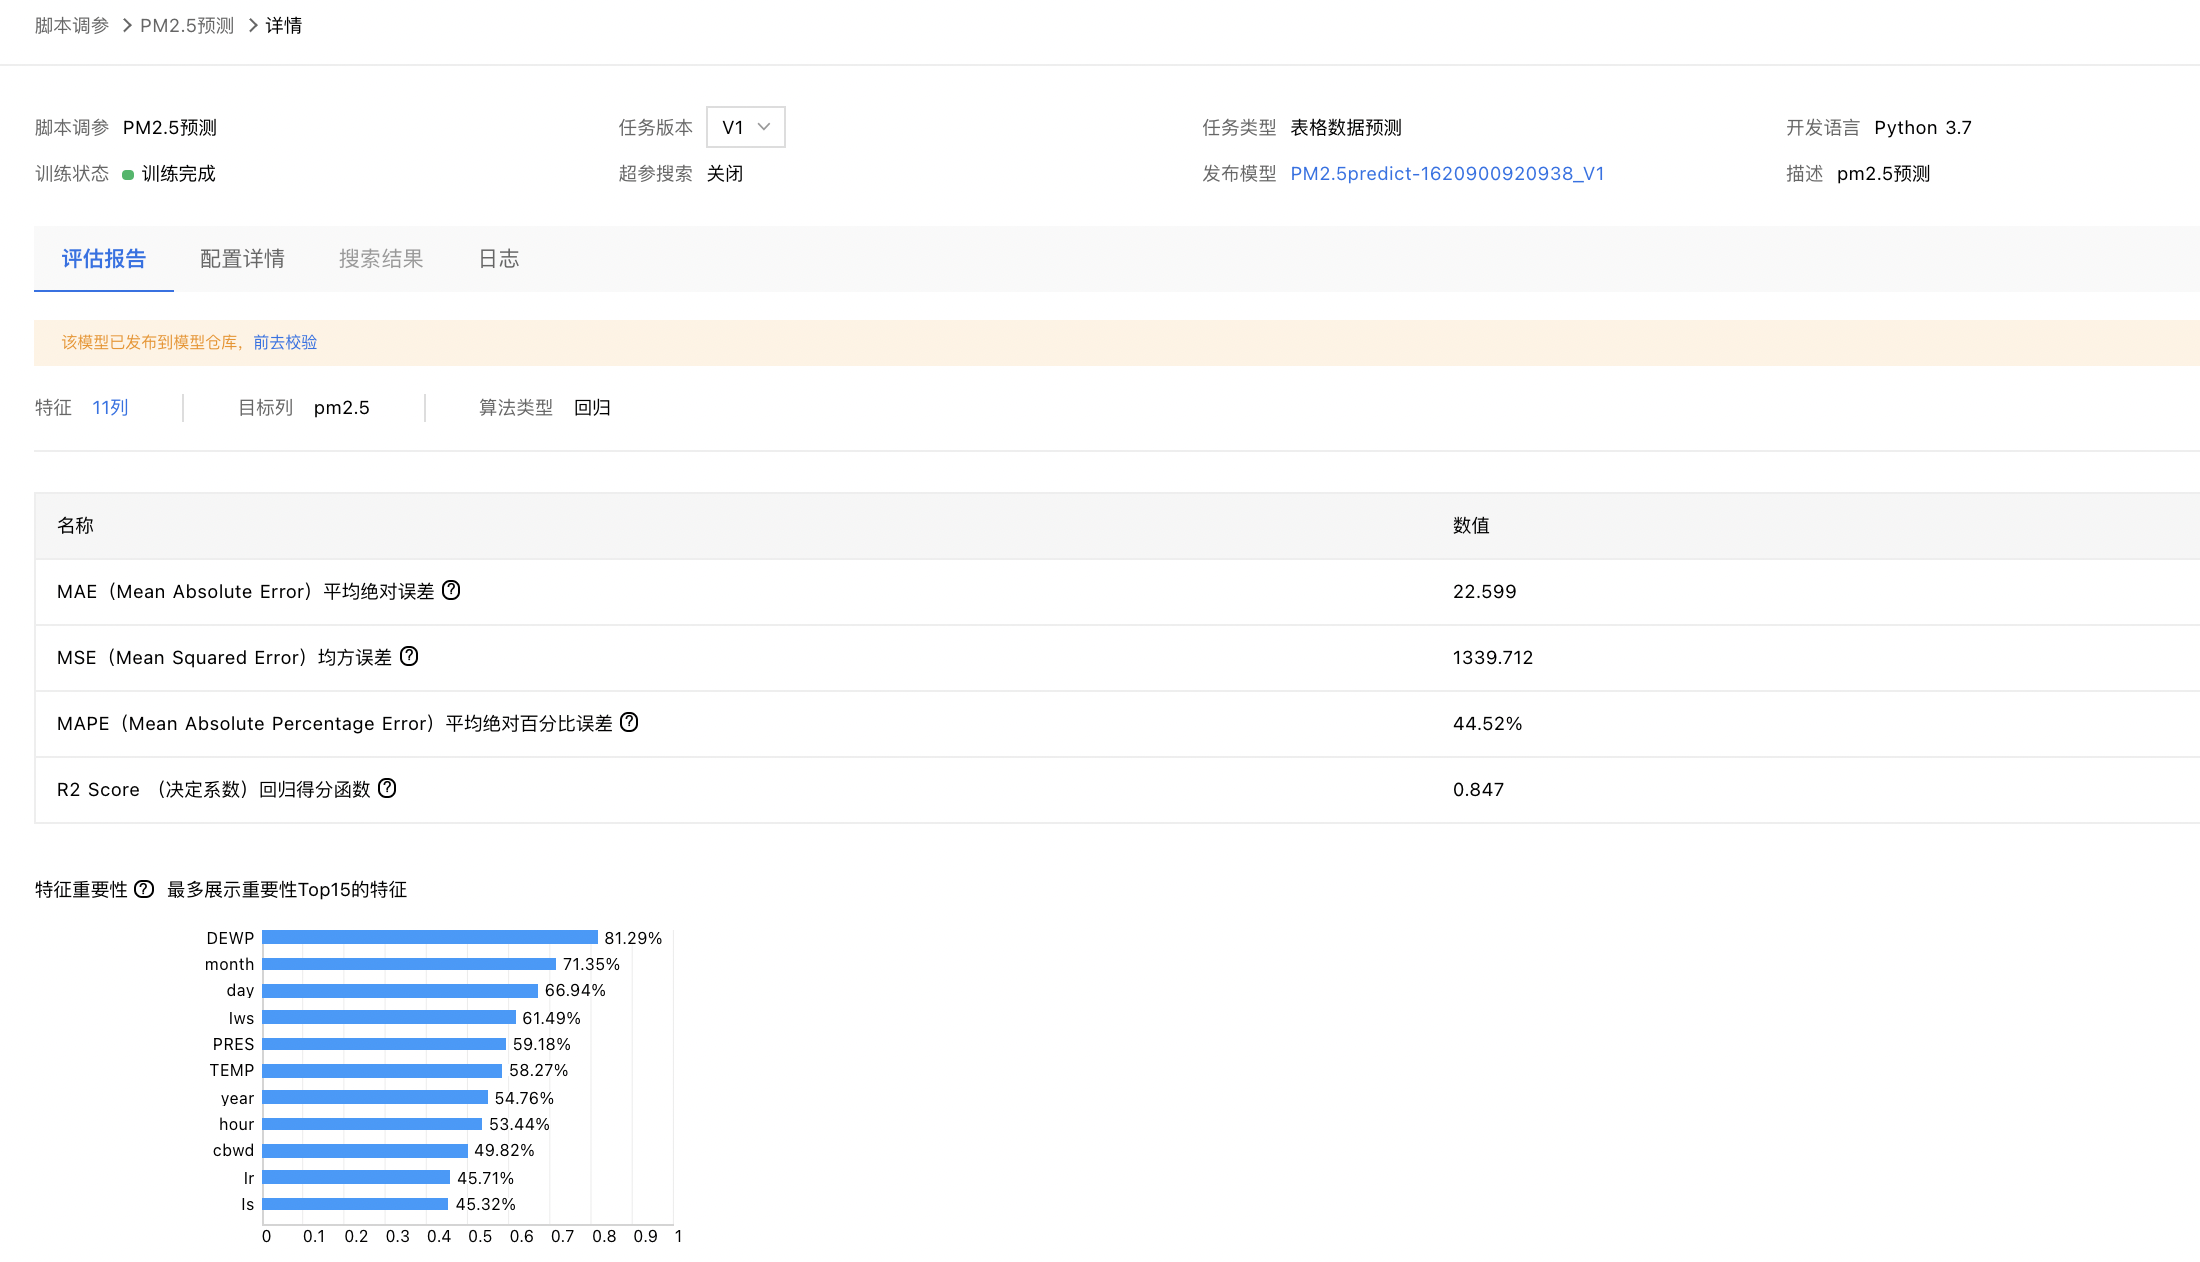Click the 训练完成 status text
This screenshot has width=2200, height=1262.
point(179,173)
